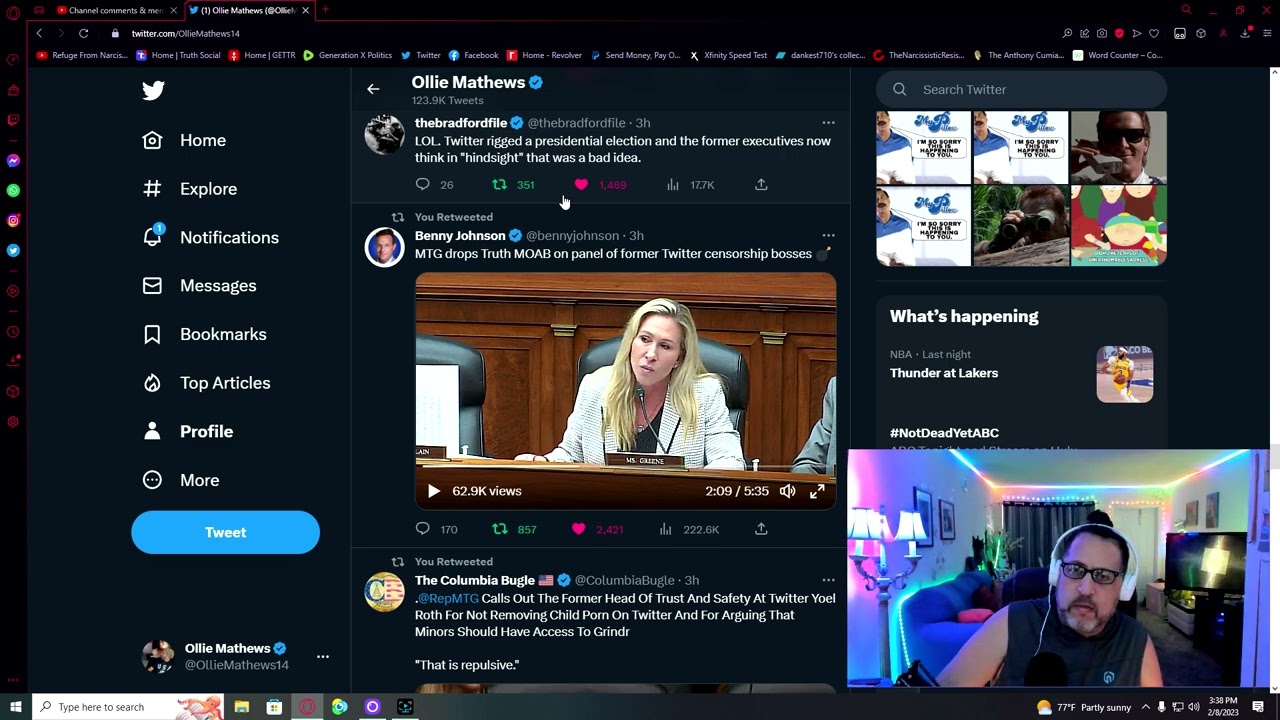Open Twitter in the Opera sidebar

[13, 251]
